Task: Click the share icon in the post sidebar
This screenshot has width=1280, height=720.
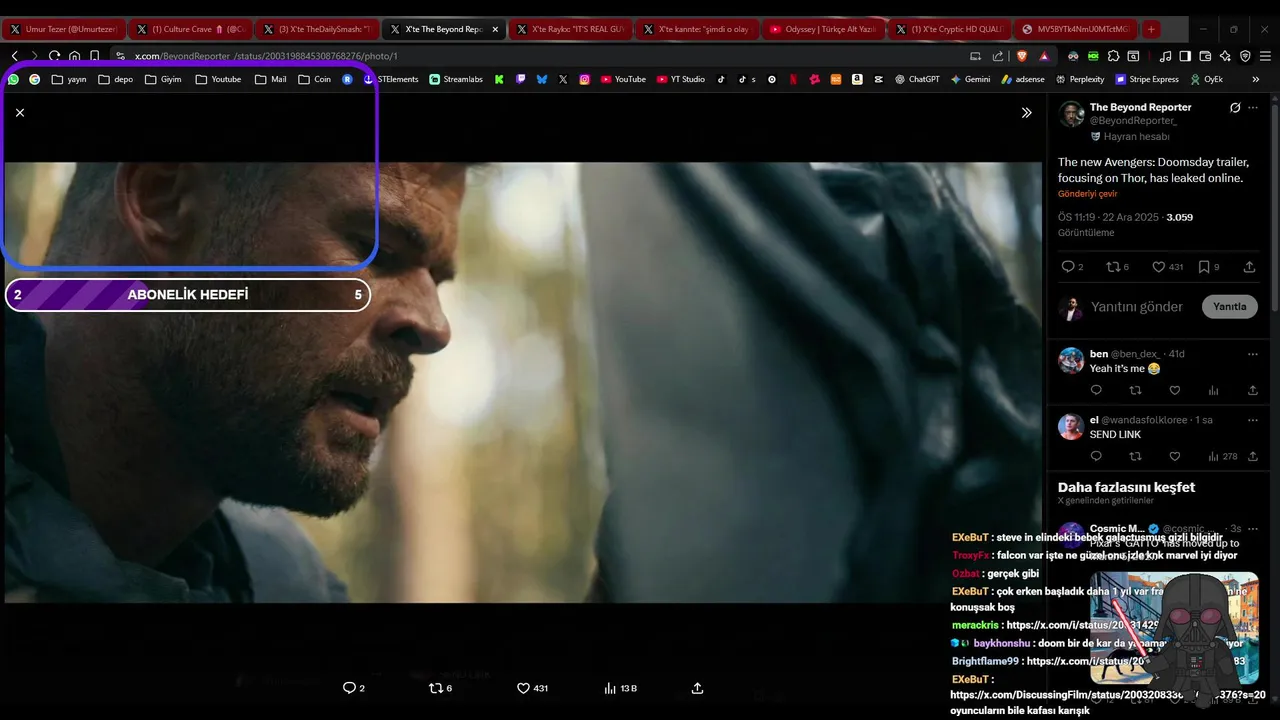Action: pos(1249,267)
